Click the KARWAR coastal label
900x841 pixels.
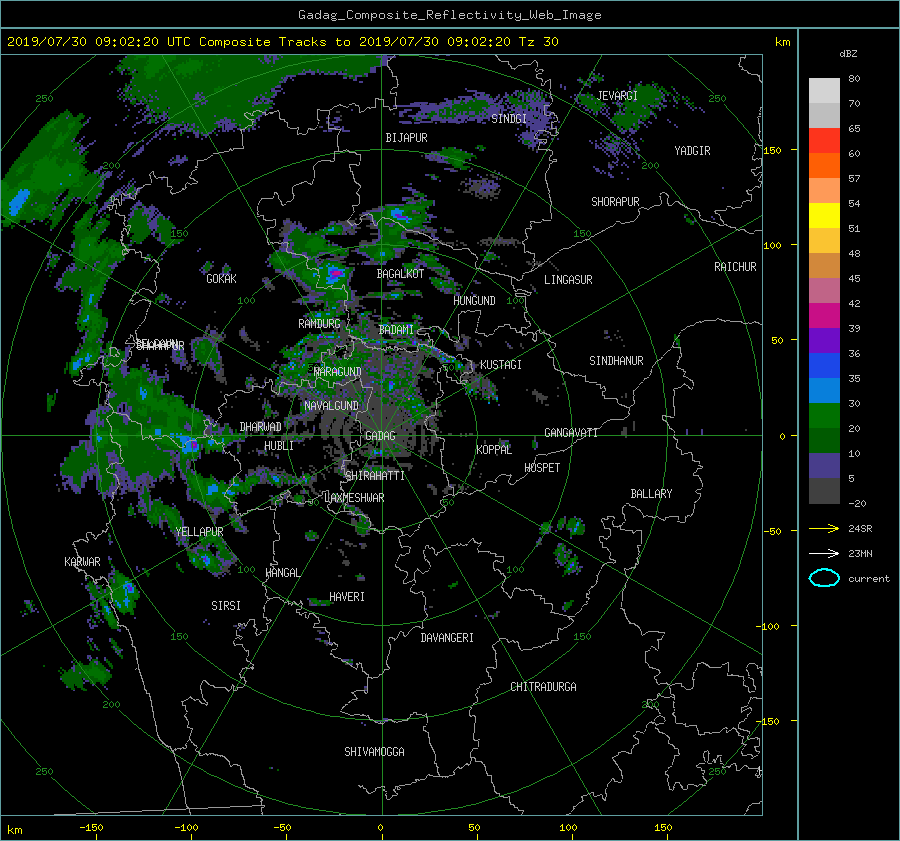click(82, 561)
